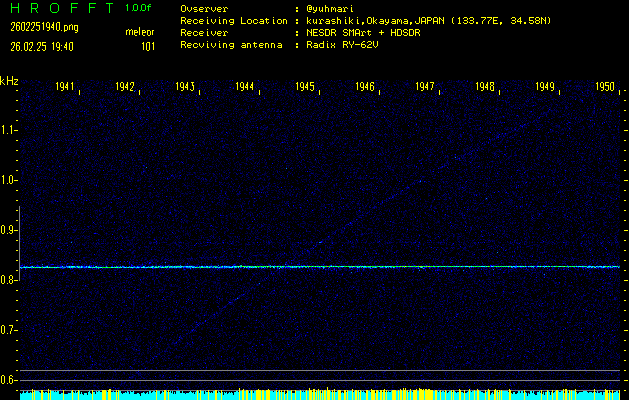Click the 1950 time marker

(x=605, y=88)
